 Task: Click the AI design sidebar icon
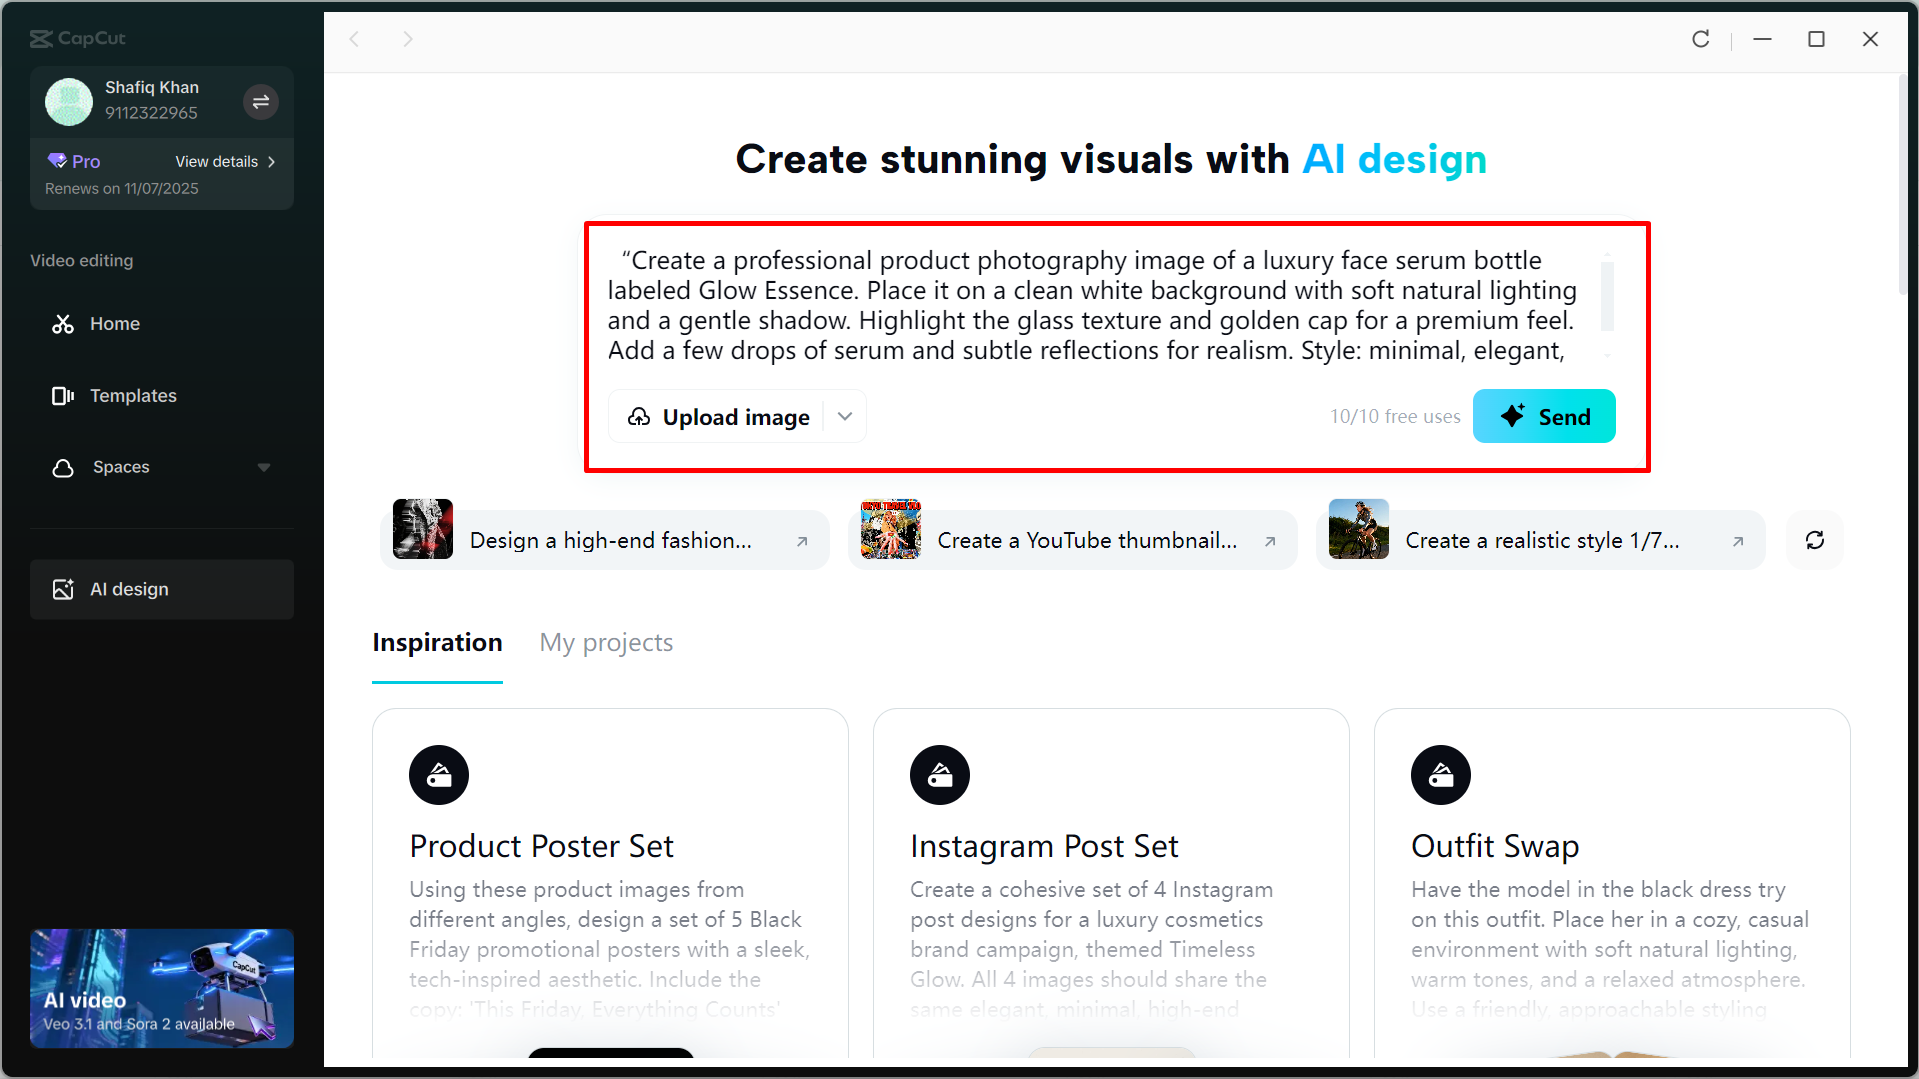coord(63,589)
